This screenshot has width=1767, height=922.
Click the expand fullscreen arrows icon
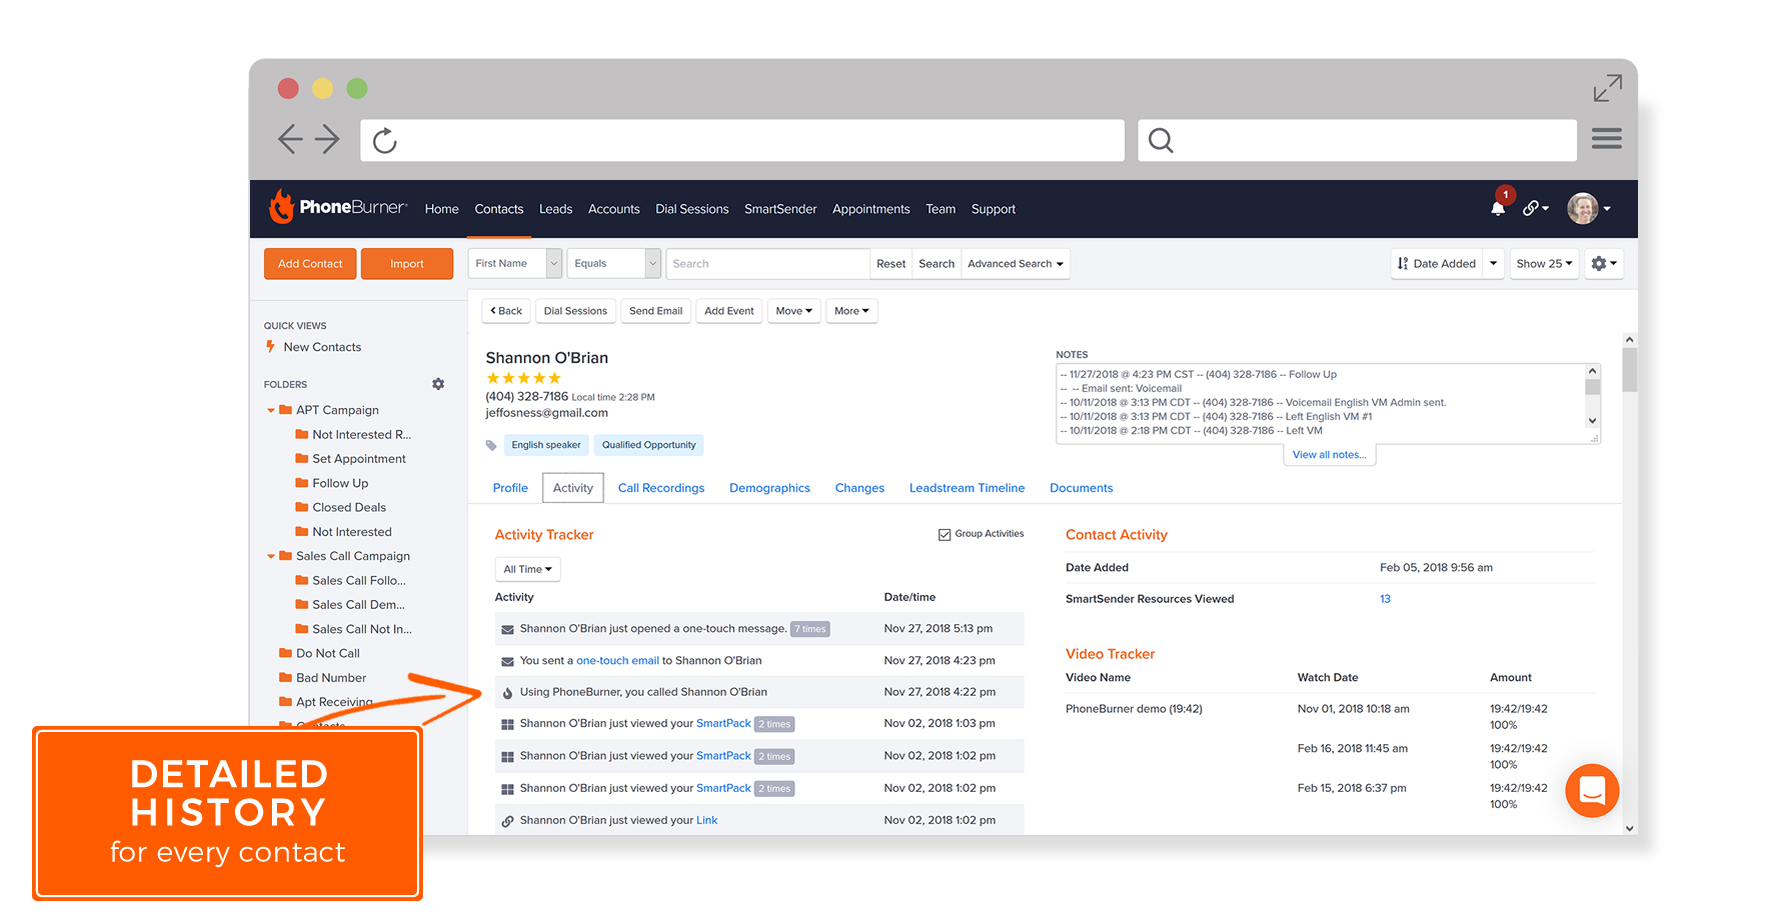pos(1607,88)
